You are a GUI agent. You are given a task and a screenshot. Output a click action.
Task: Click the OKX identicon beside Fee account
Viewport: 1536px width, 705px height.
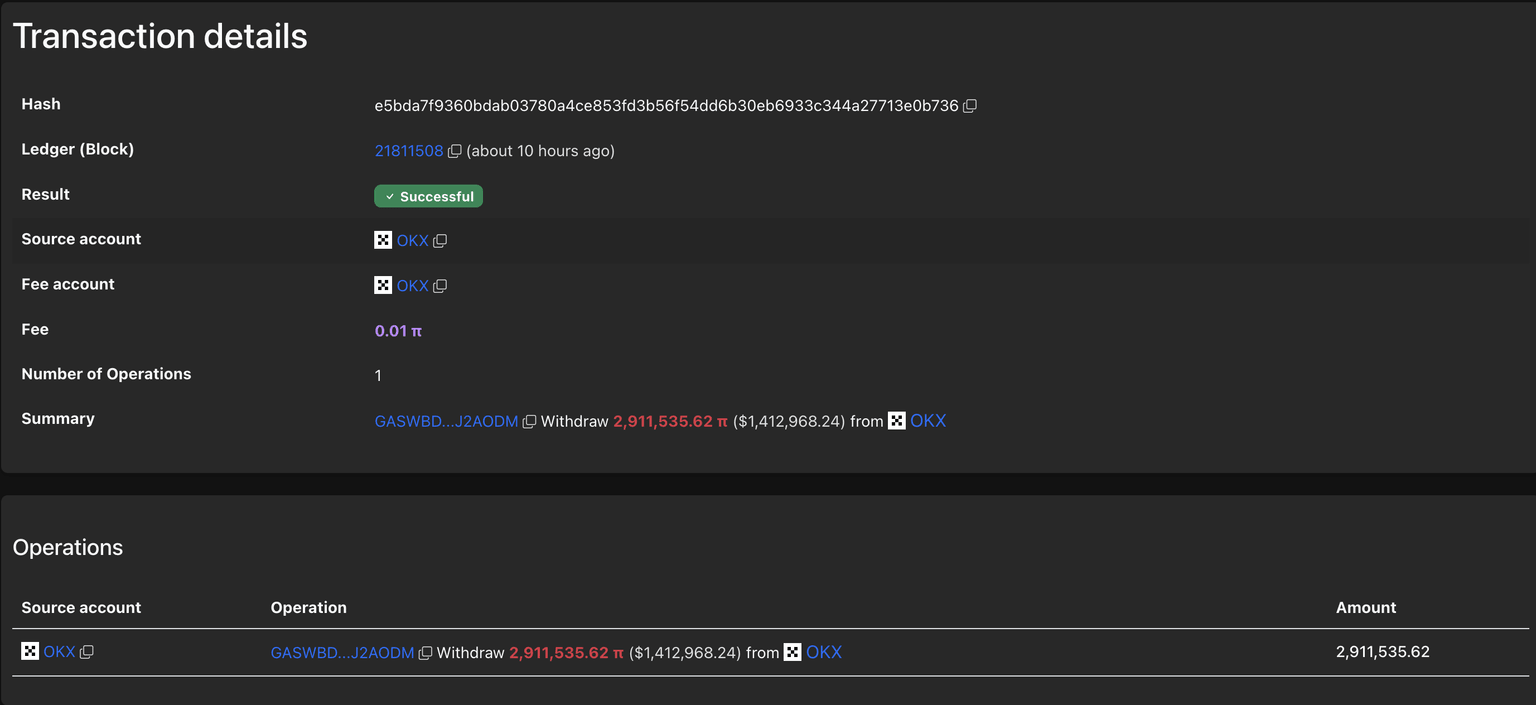tap(383, 285)
